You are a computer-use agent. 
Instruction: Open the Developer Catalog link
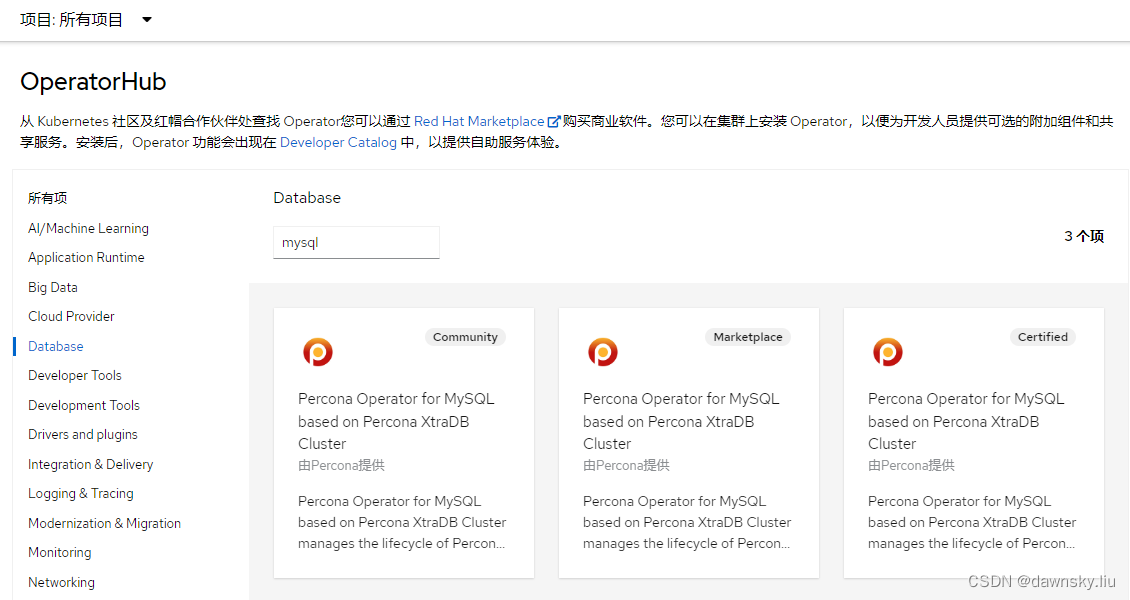click(x=338, y=143)
